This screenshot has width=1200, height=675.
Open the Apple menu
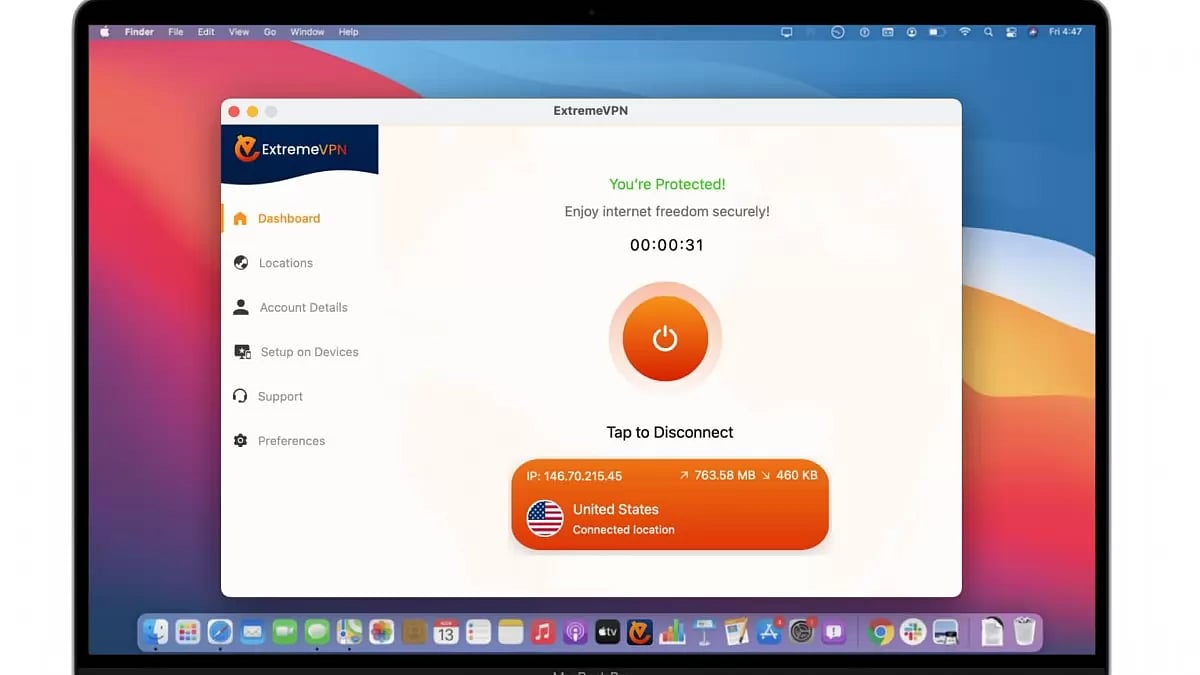[x=104, y=31]
